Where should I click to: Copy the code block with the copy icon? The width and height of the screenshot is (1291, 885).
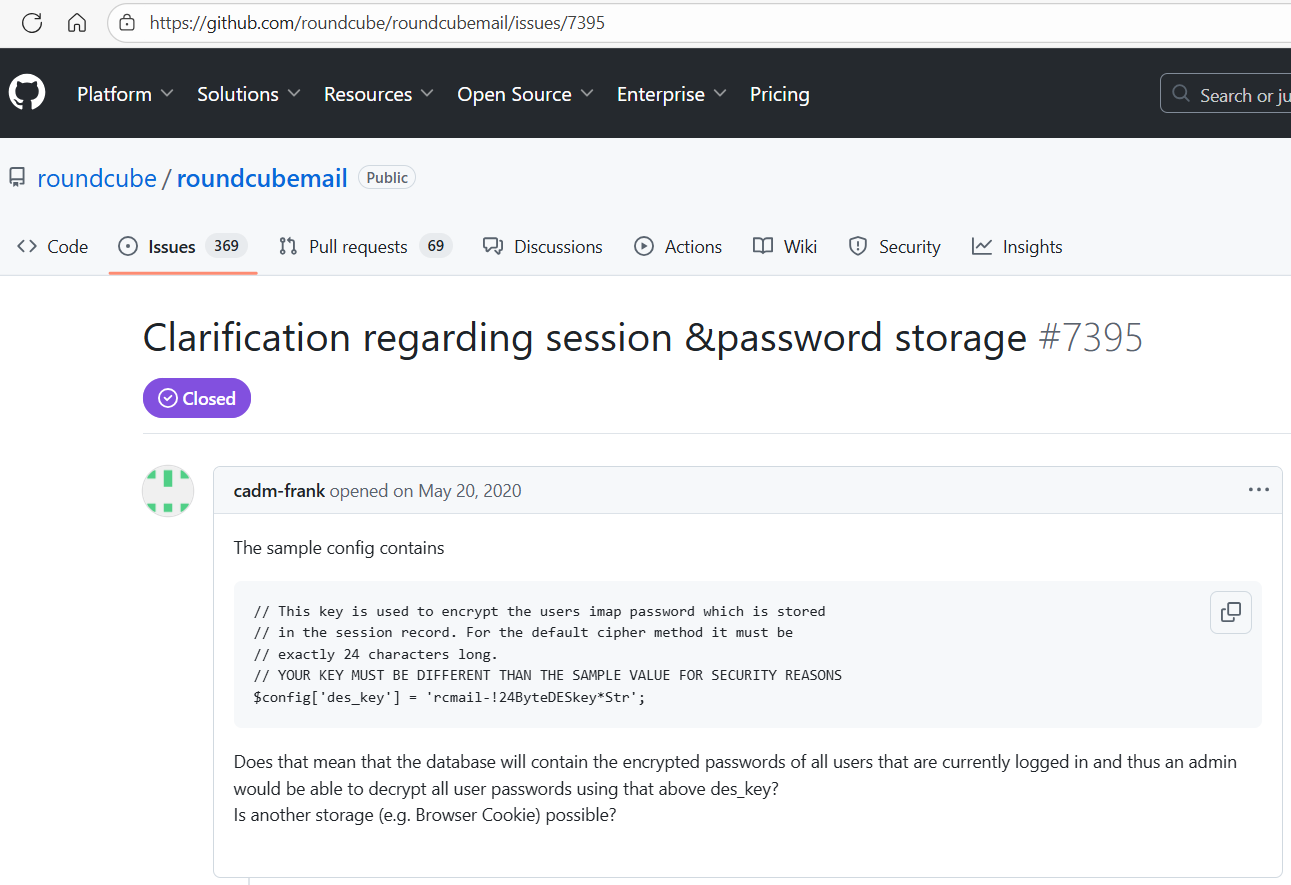1230,612
